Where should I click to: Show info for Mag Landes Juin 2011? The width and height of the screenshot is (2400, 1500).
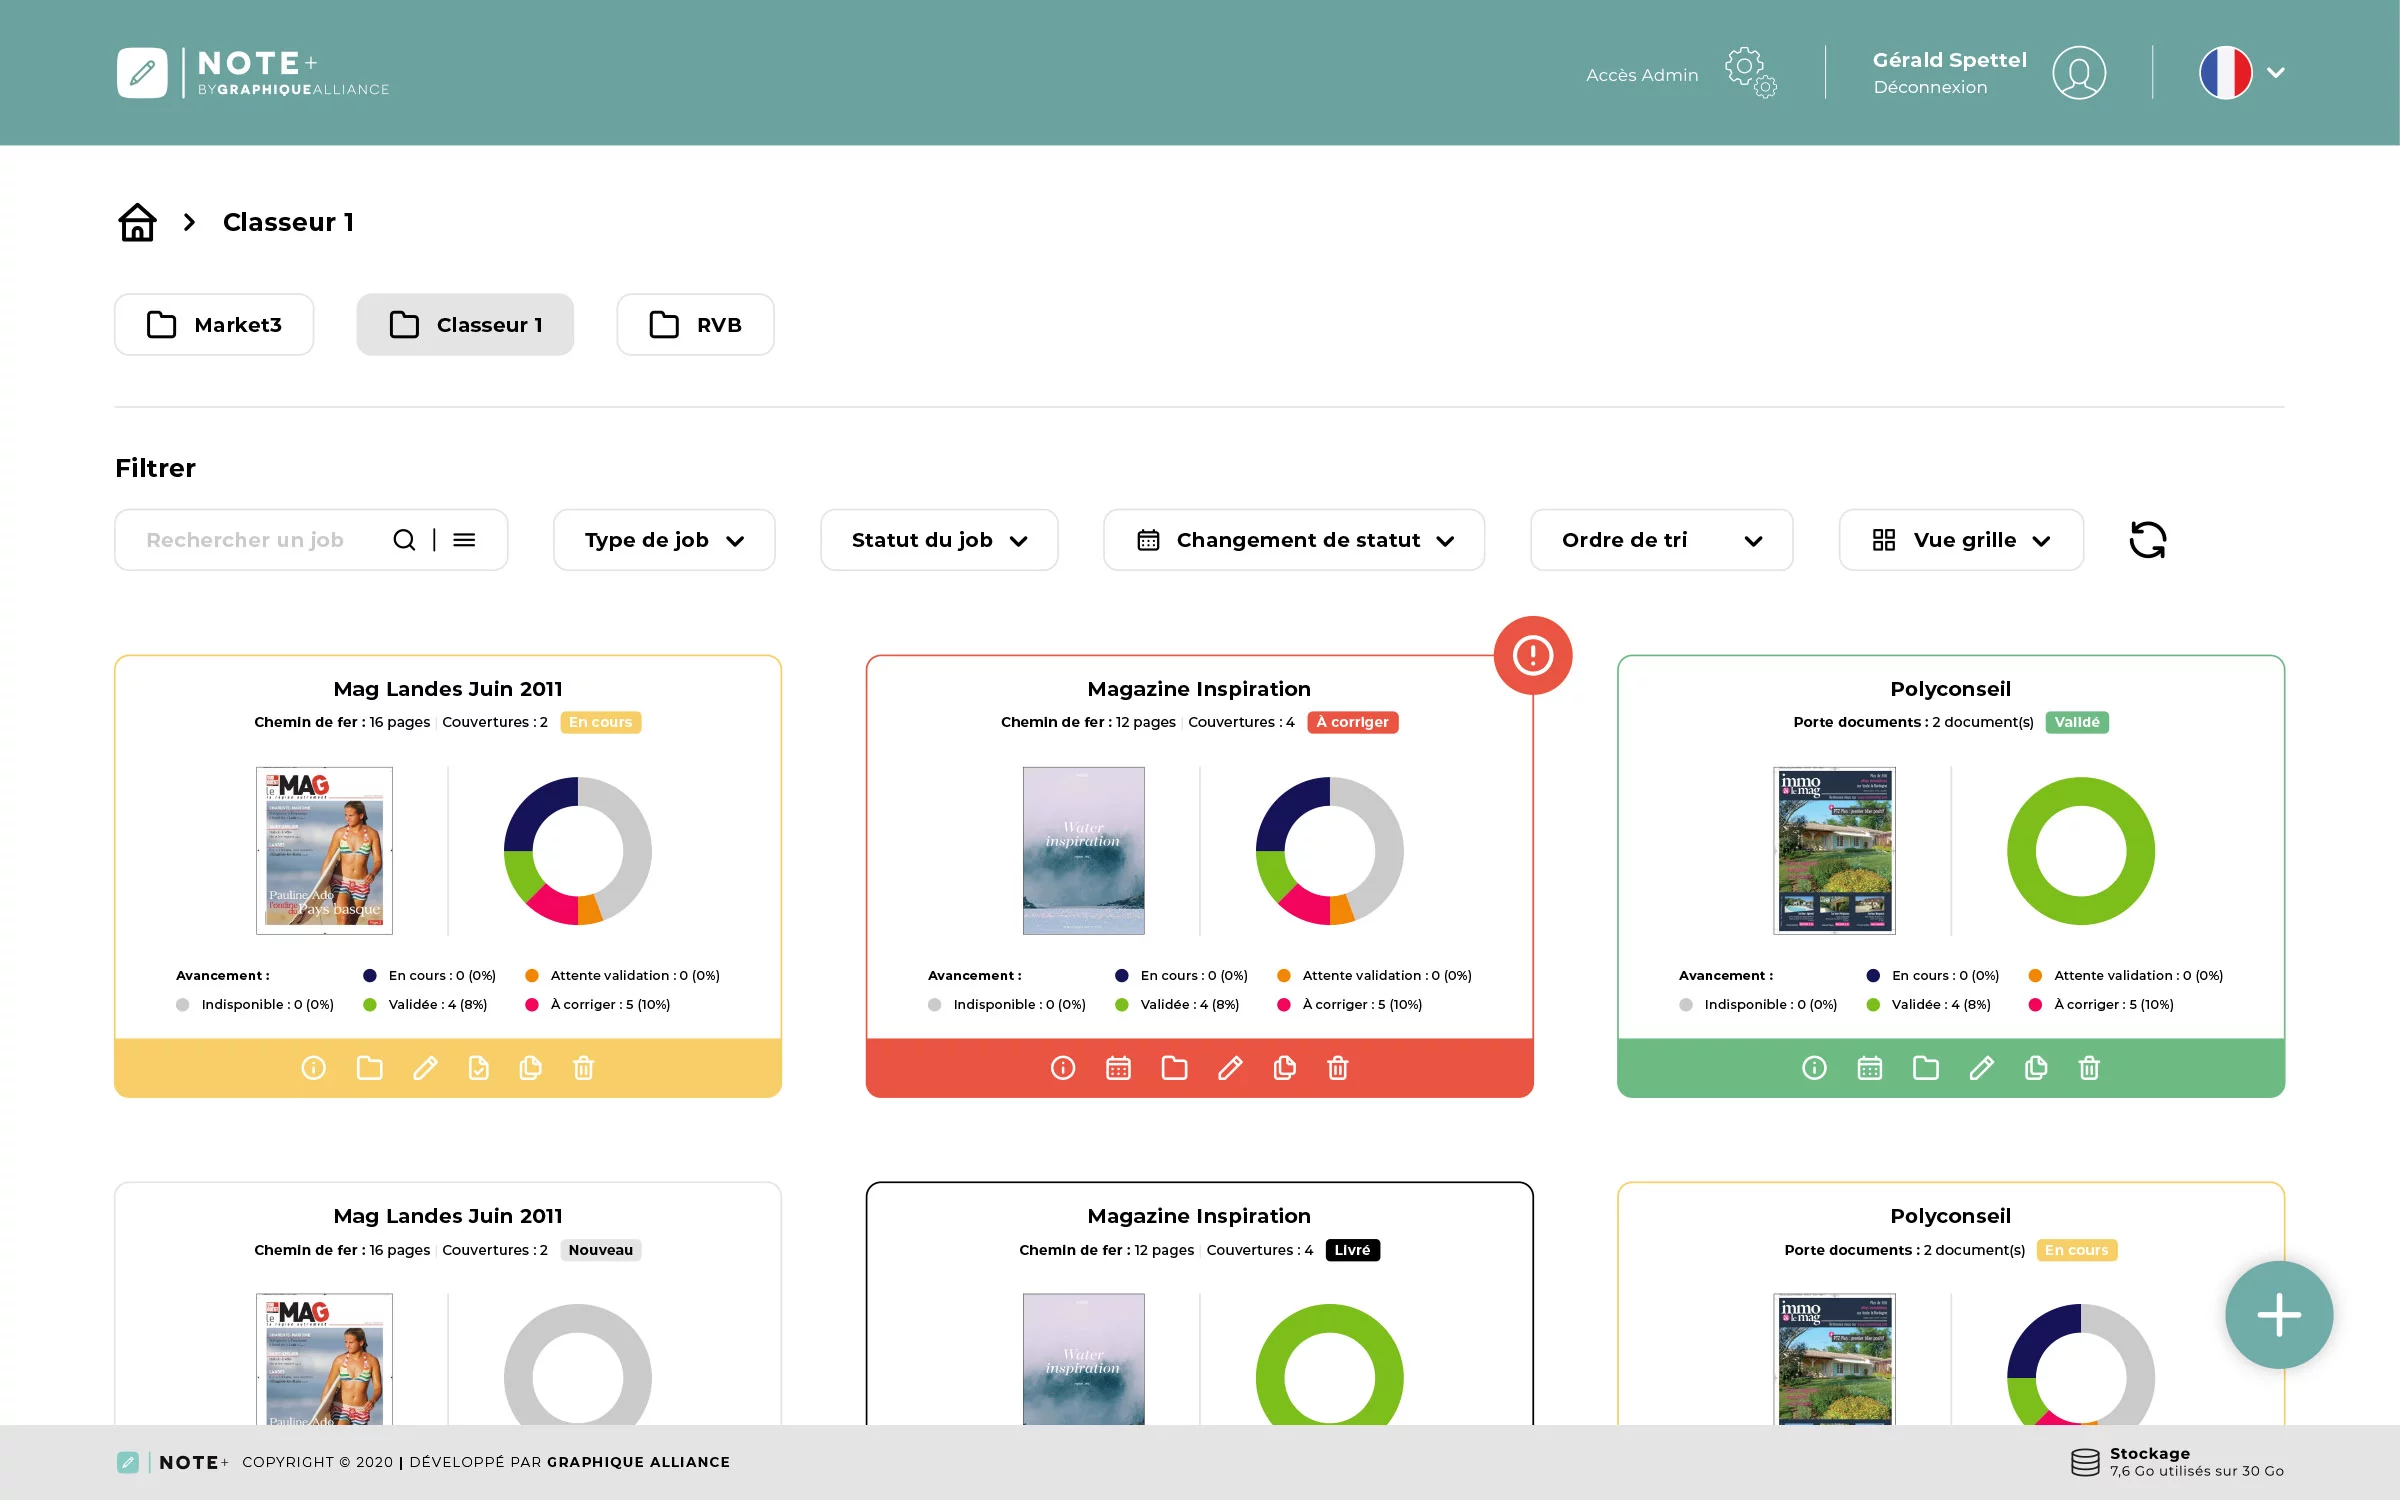pyautogui.click(x=313, y=1068)
